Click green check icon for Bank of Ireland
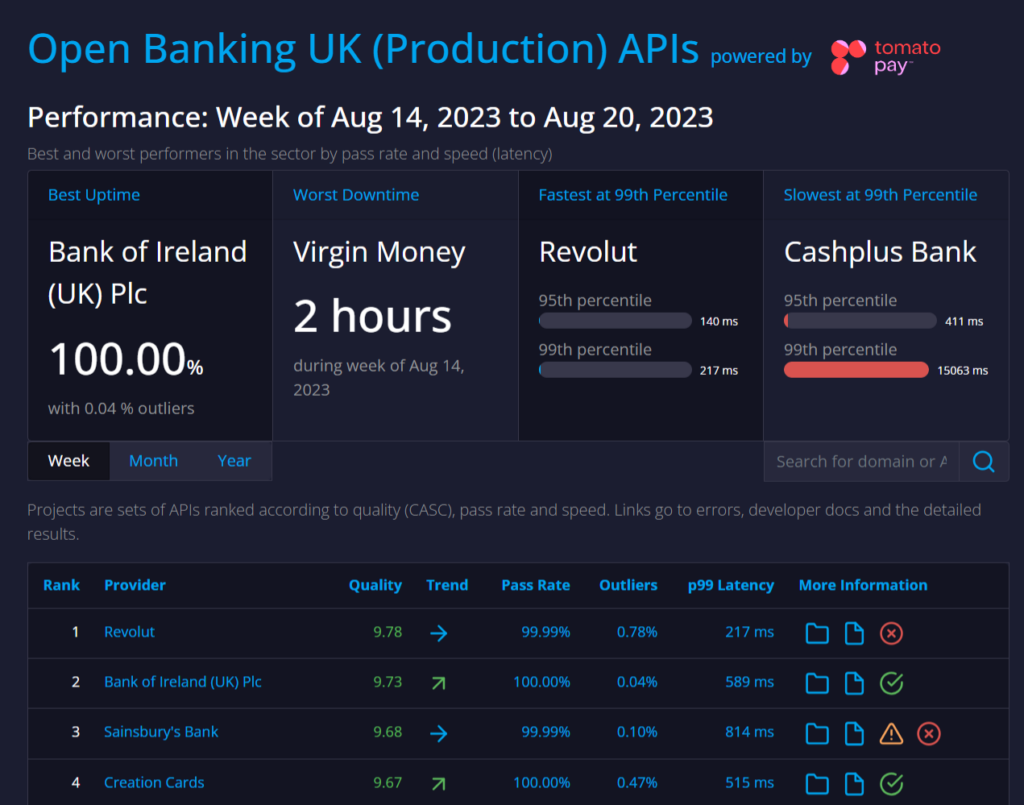The width and height of the screenshot is (1024, 805). 891,684
